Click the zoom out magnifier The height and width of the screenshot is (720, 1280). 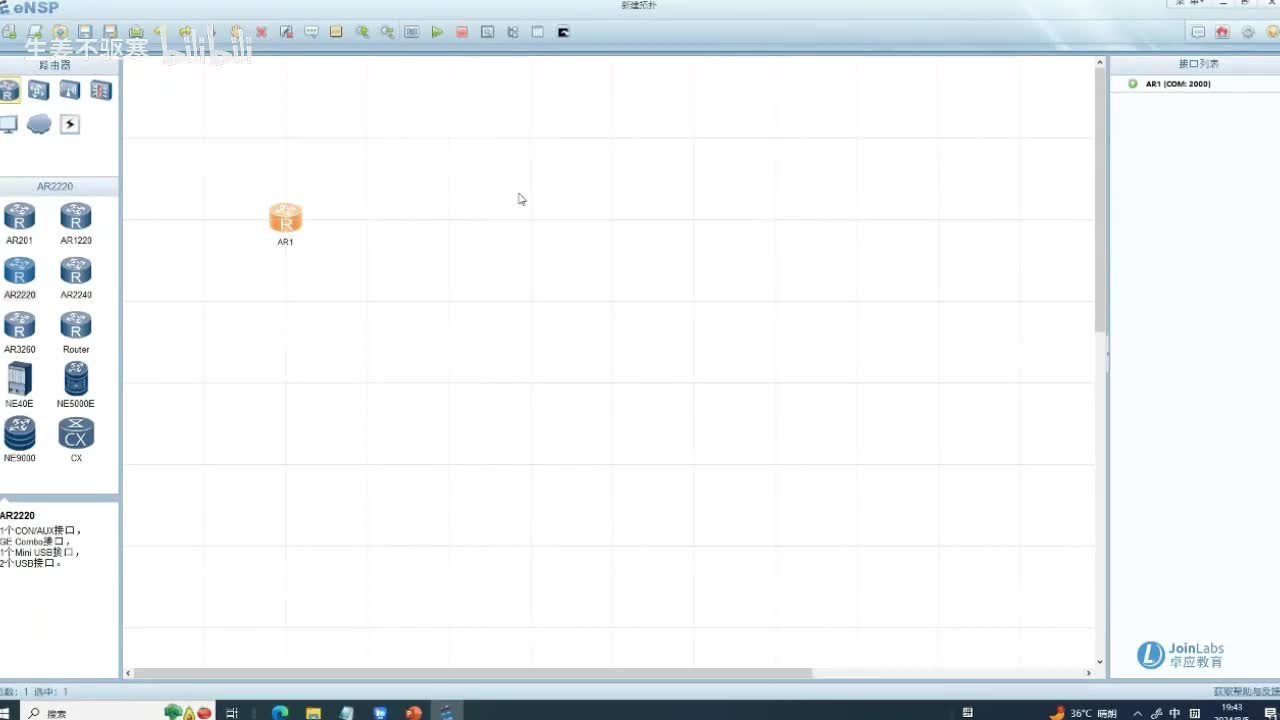[x=387, y=32]
